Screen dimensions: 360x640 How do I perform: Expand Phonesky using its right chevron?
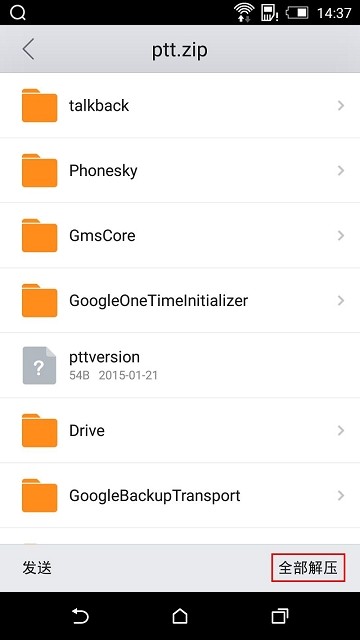point(341,171)
